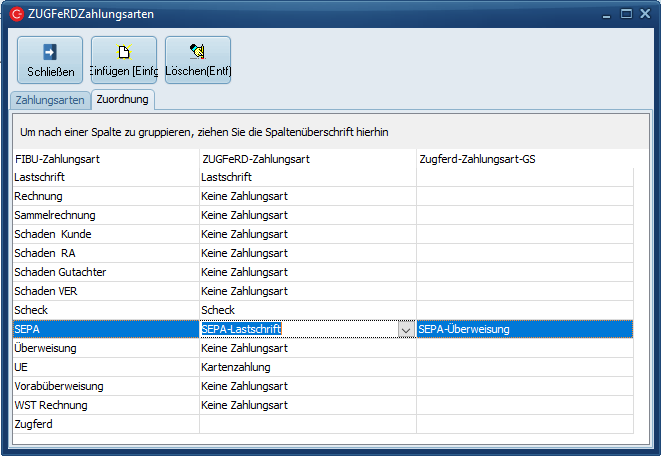Maximize the ZUGFeRDZahlungsarten window
Screen dimensions: 661x456
click(626, 14)
